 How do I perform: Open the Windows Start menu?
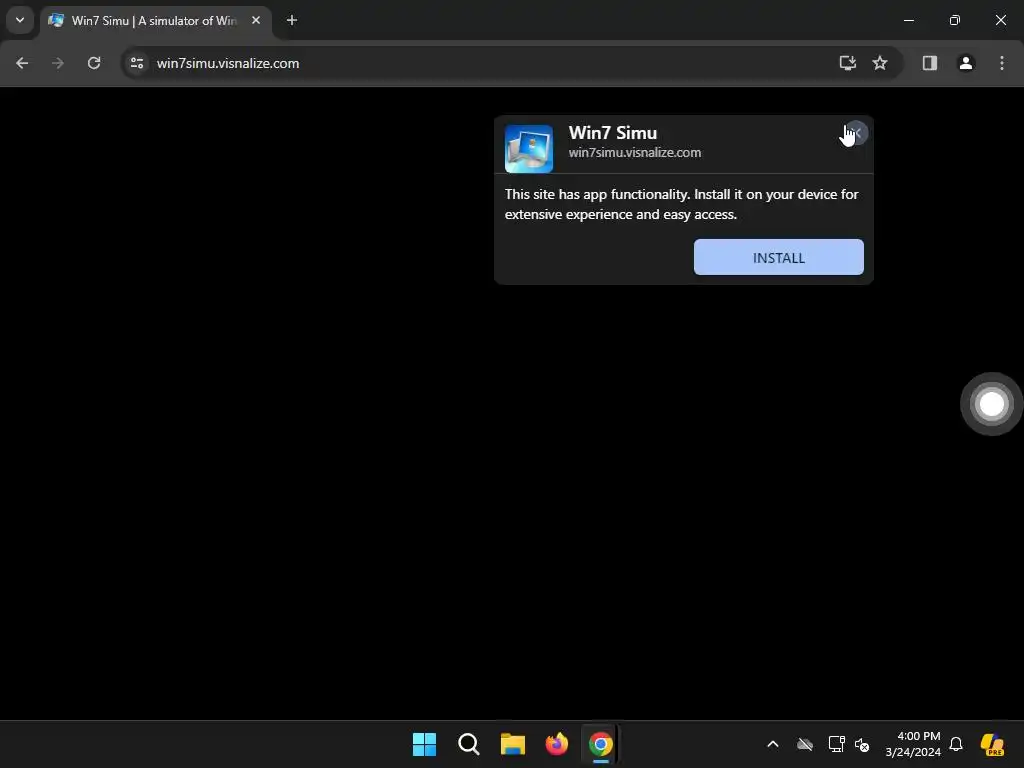coord(424,744)
